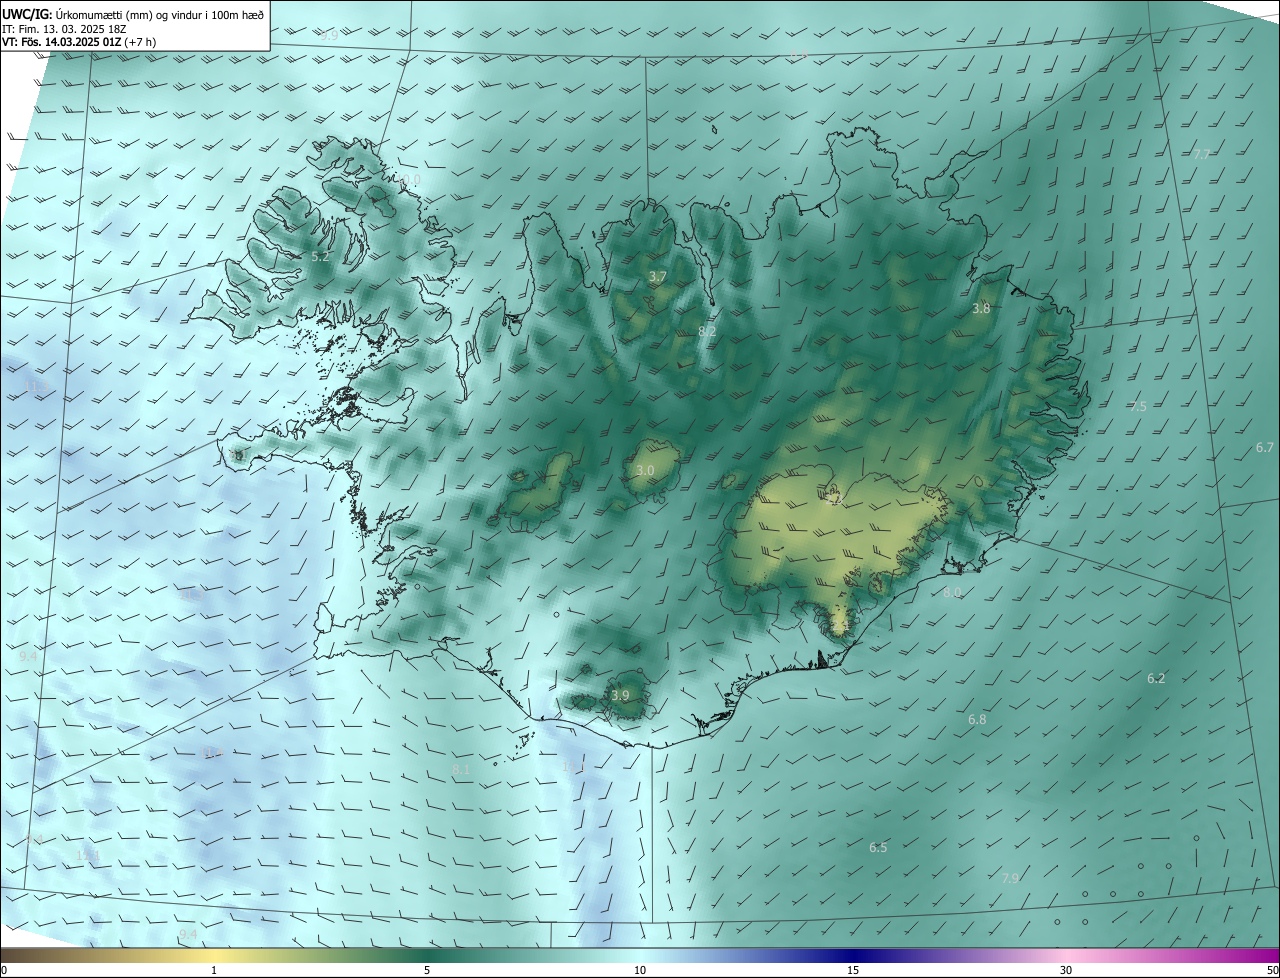
Task: Click the 7.9 value near the bottom right
Action: point(1010,878)
